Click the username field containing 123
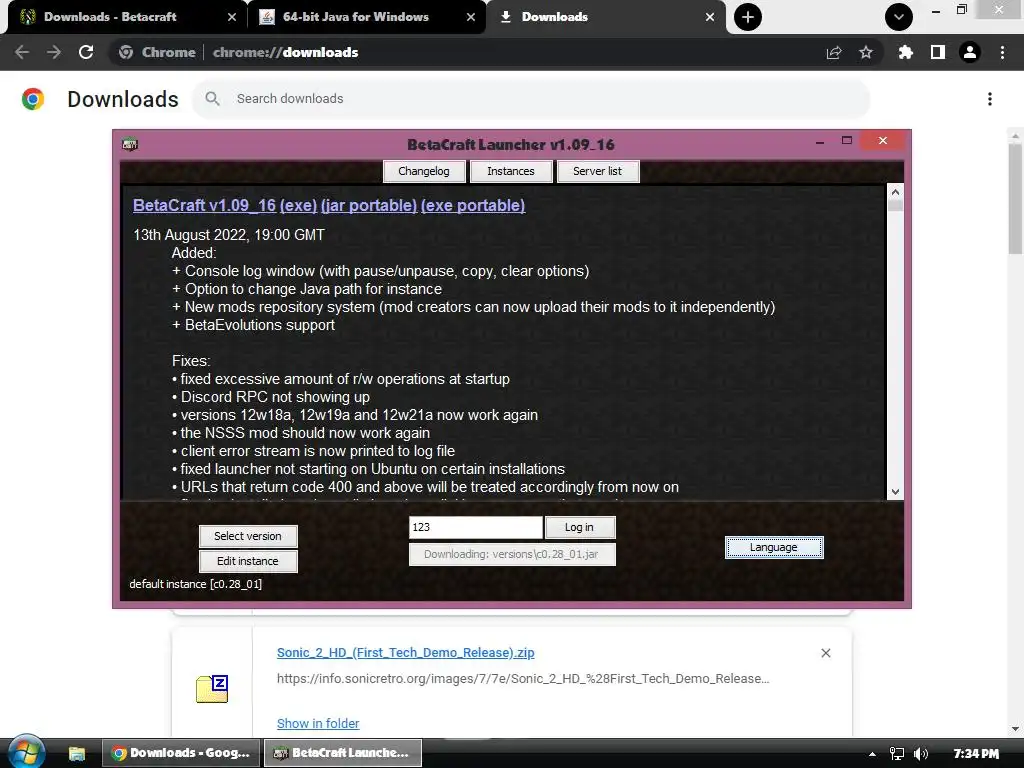The image size is (1024, 768). (475, 527)
